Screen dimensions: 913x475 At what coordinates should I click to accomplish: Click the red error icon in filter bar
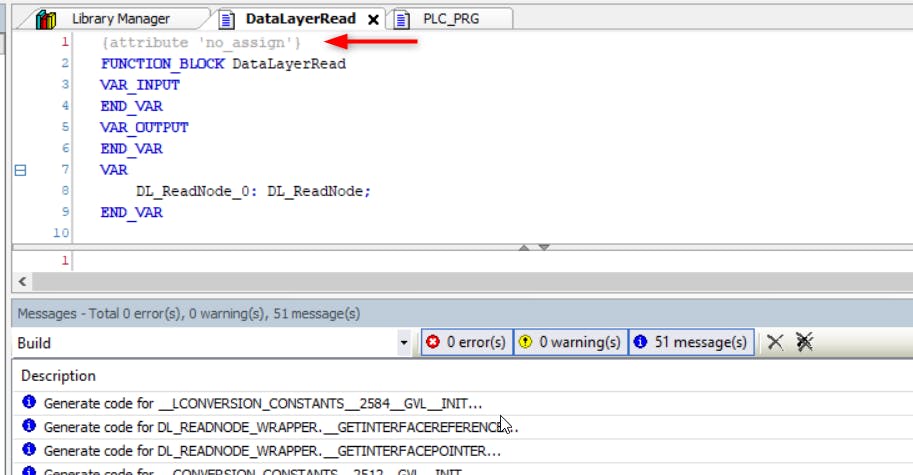[434, 342]
